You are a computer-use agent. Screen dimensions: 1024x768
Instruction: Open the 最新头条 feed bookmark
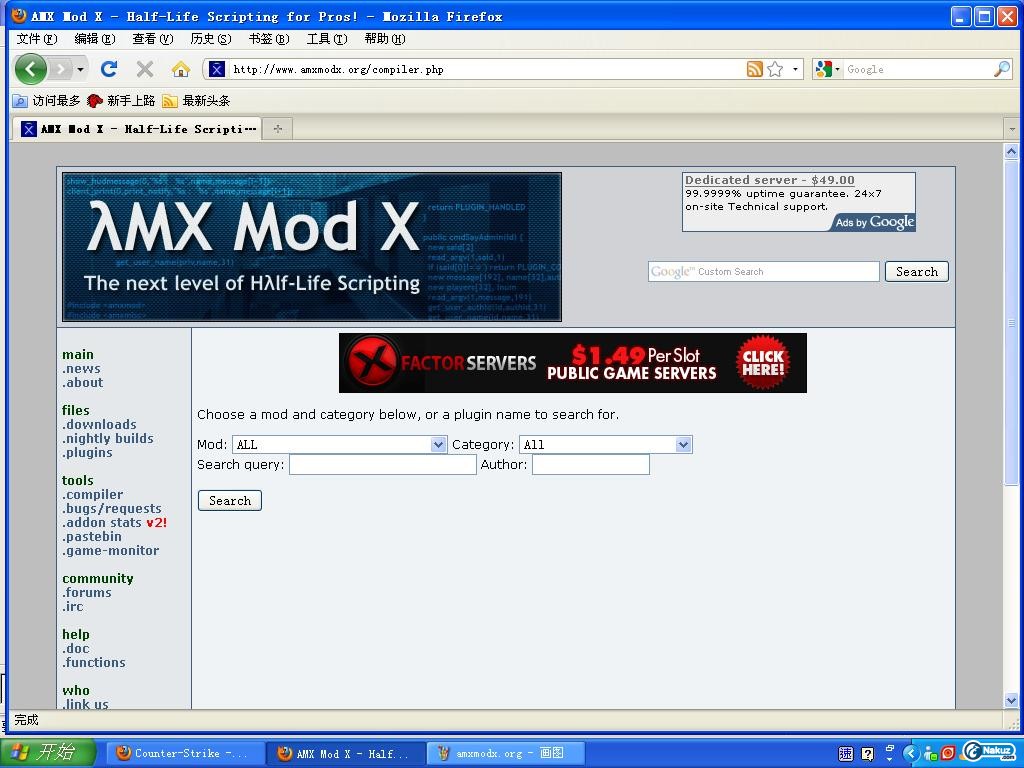click(197, 101)
